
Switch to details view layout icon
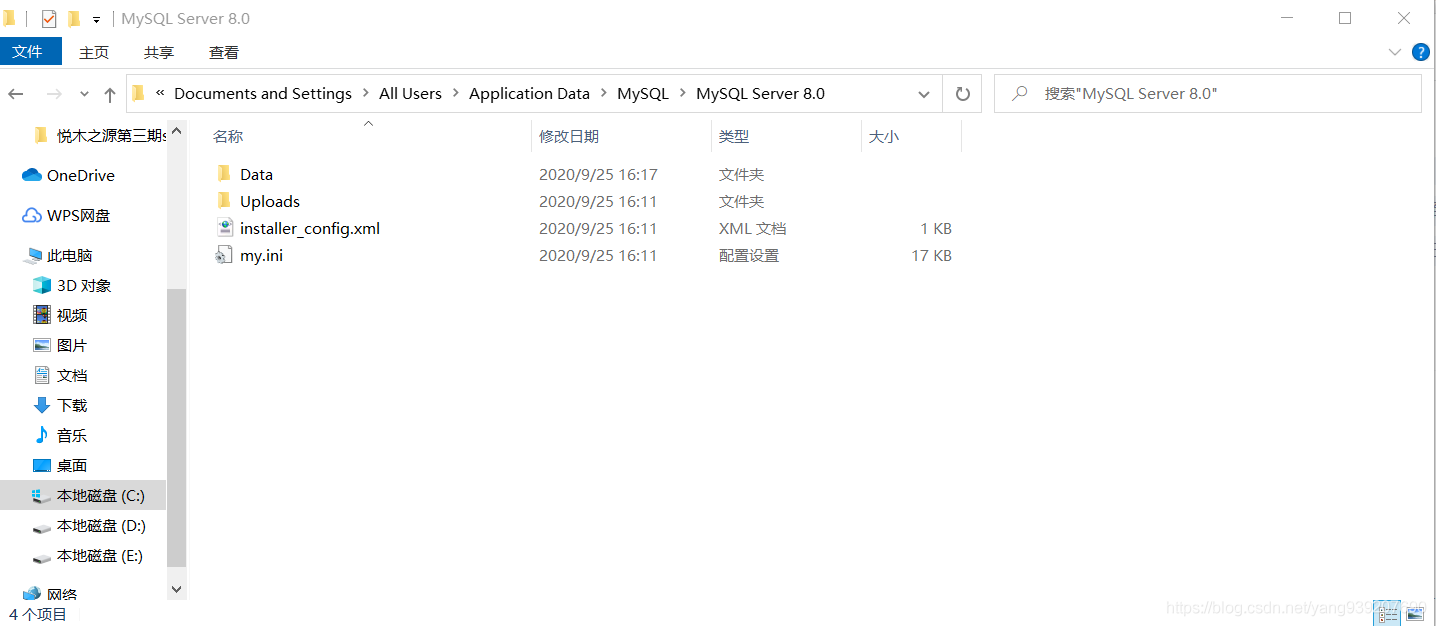click(1387, 612)
